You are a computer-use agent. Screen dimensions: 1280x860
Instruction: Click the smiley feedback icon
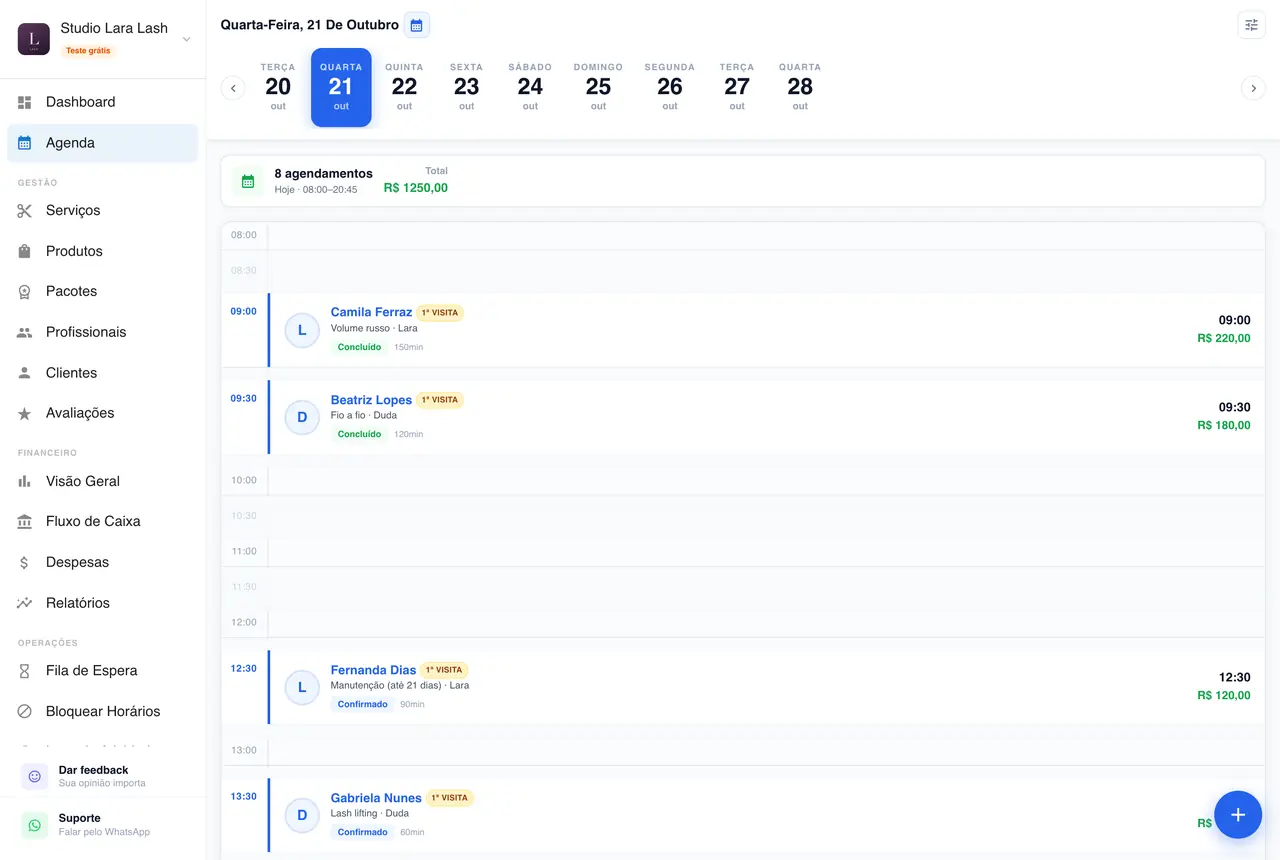(x=35, y=776)
